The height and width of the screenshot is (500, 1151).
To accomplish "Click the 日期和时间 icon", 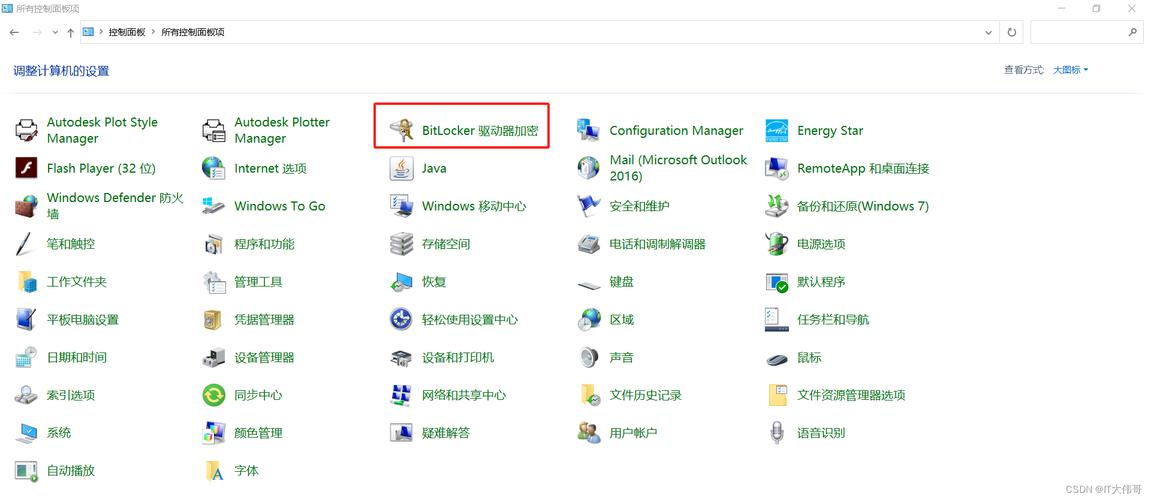I will point(26,358).
